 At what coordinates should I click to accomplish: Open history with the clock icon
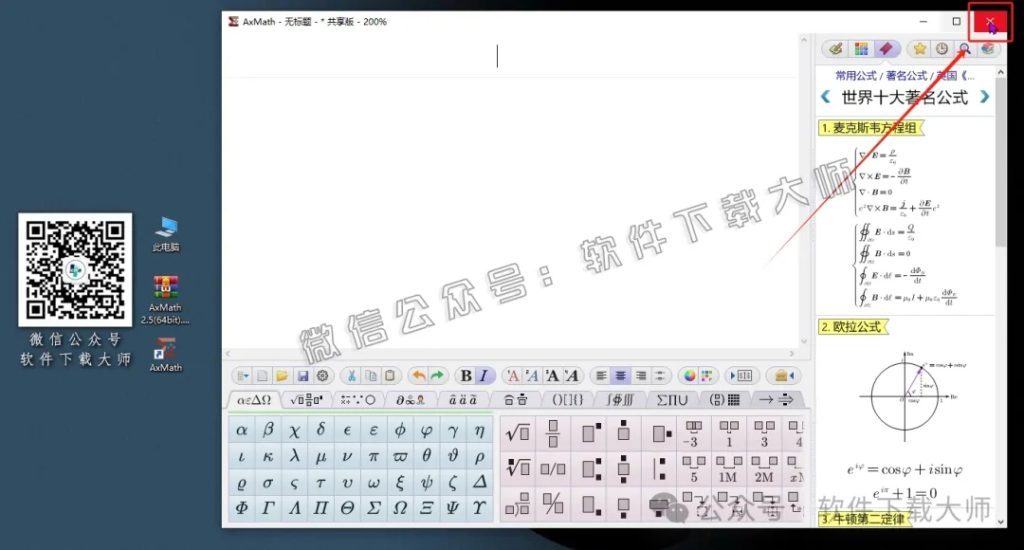[942, 48]
